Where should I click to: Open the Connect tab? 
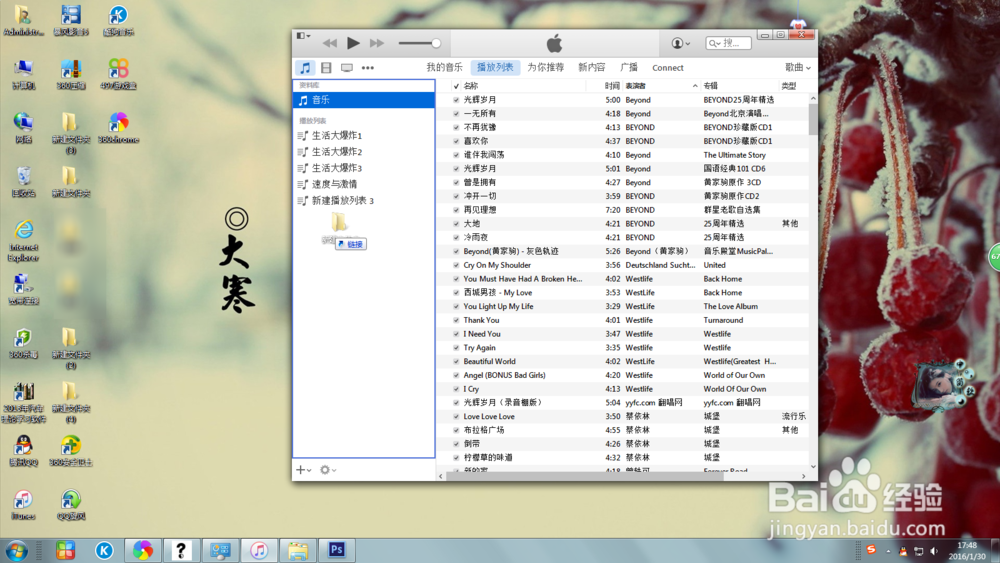(x=668, y=68)
